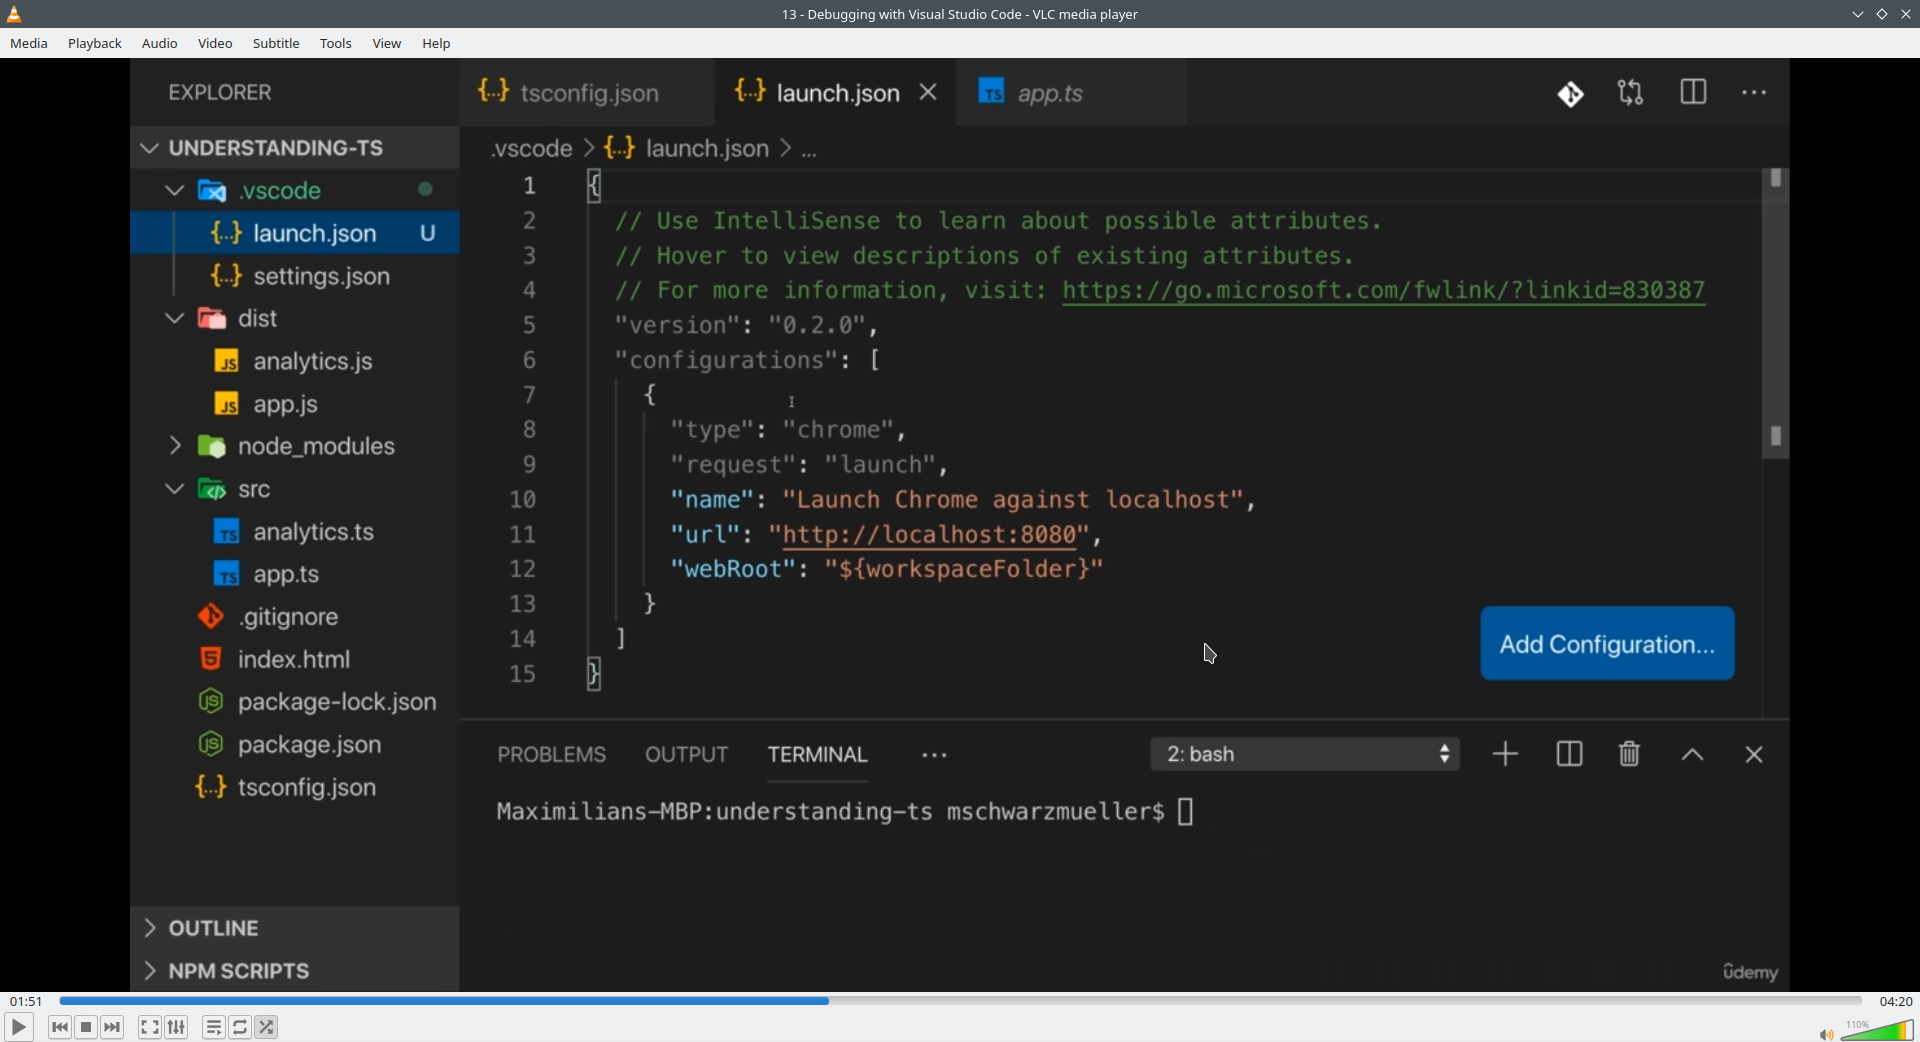Click the VLC play button
This screenshot has width=1920, height=1042.
pos(18,1027)
